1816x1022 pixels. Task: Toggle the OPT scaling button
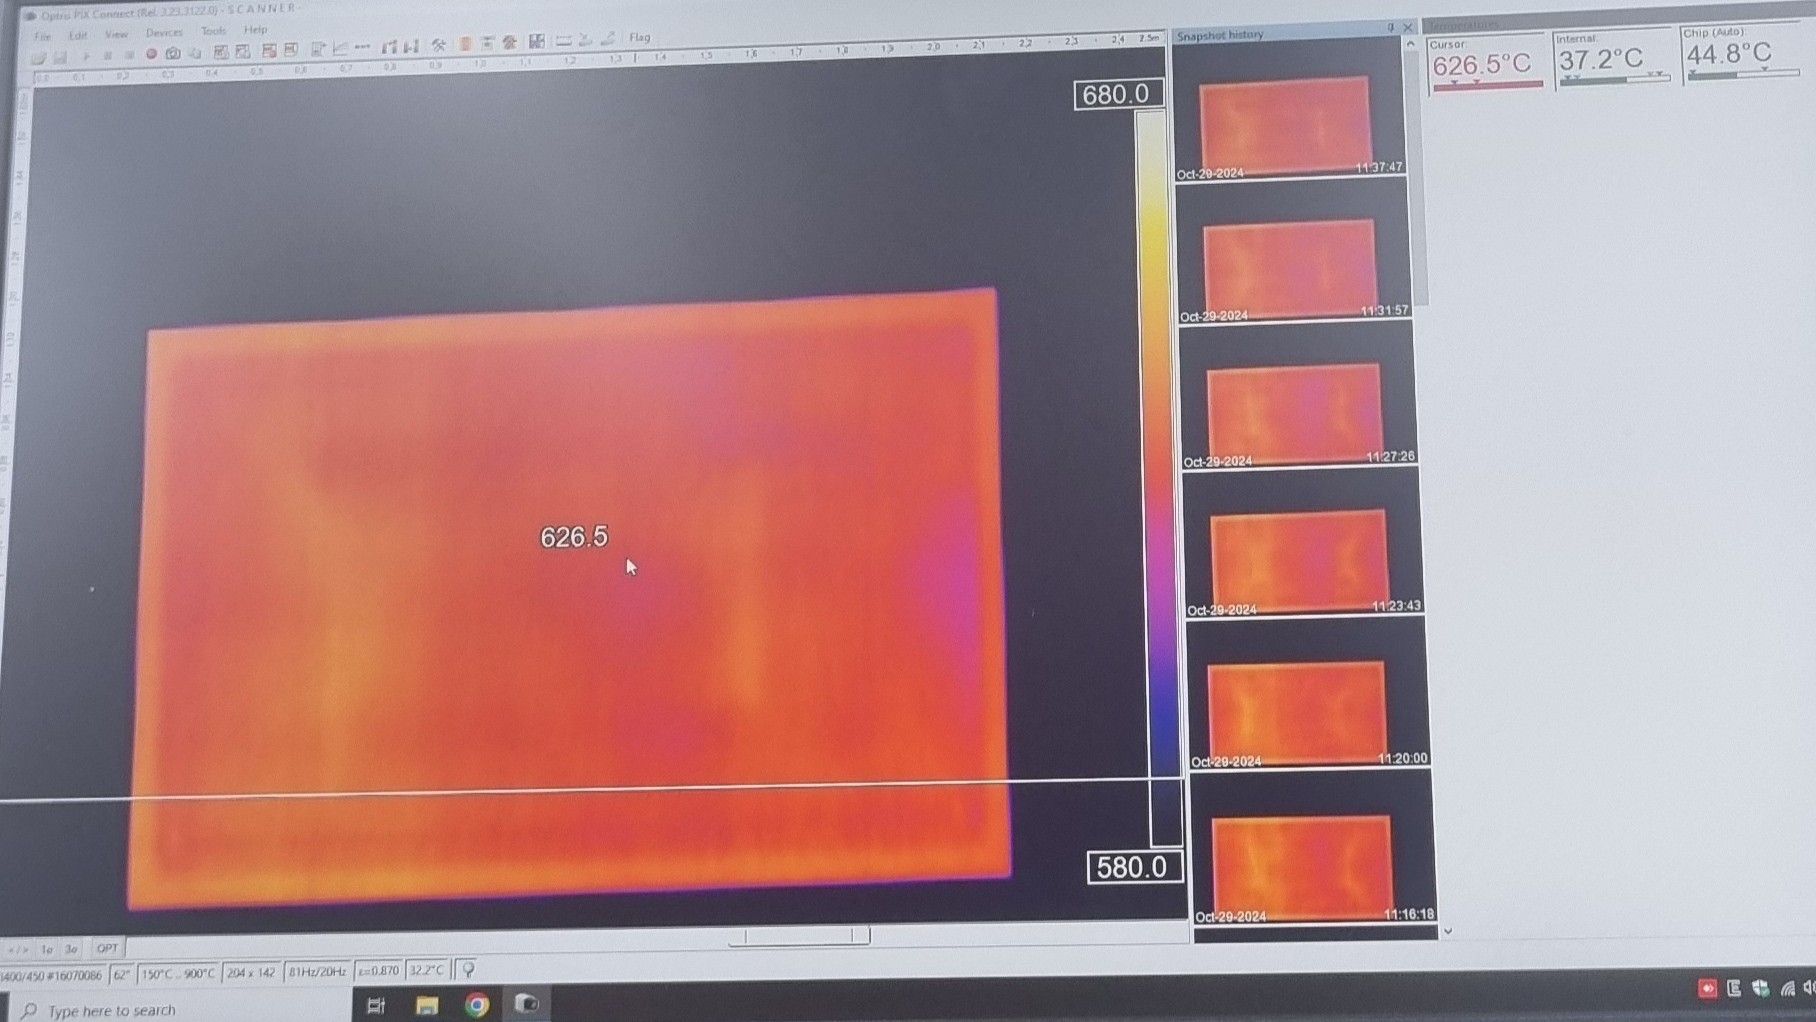(107, 947)
